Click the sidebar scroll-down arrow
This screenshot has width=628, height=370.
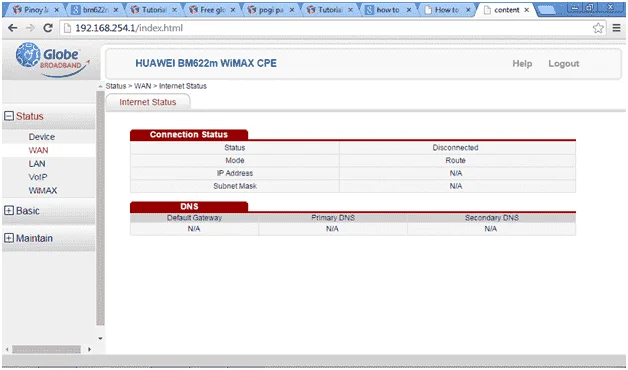click(100, 338)
